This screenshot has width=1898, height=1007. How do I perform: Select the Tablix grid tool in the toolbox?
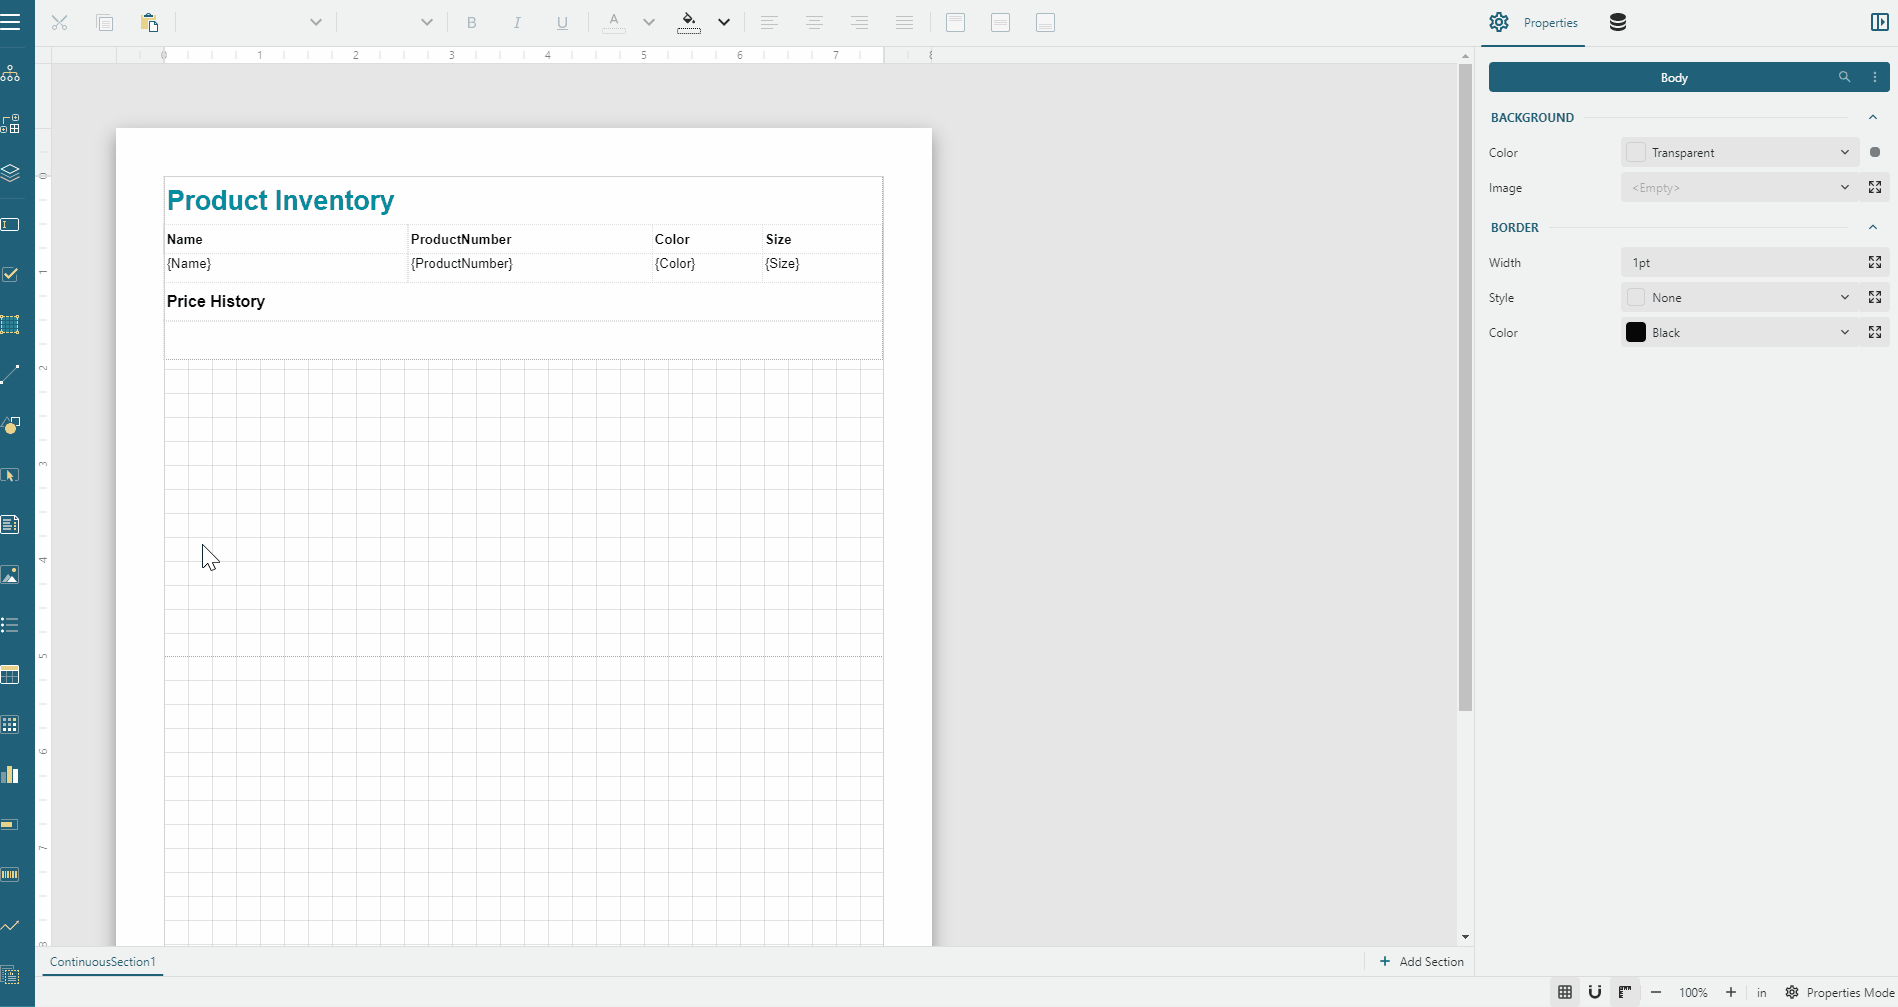pyautogui.click(x=11, y=725)
